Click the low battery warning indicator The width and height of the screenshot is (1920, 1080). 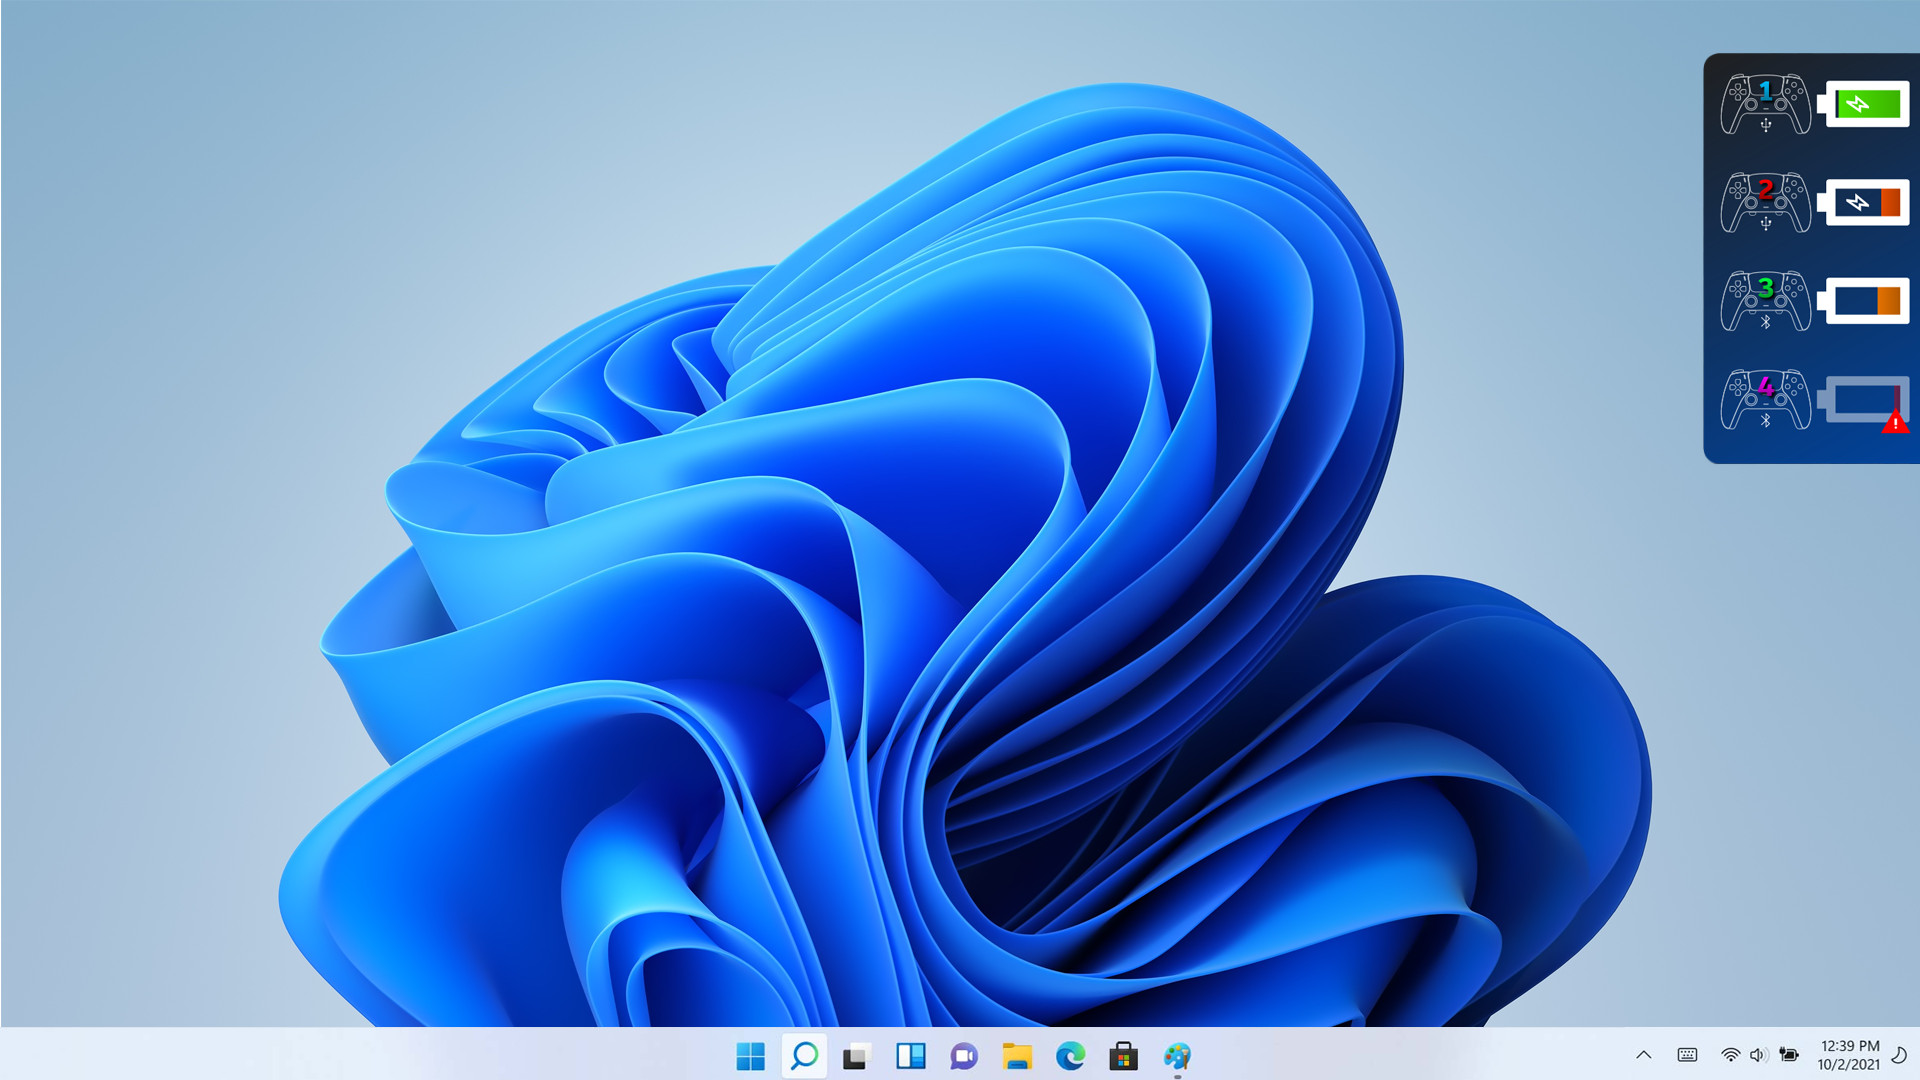[1864, 400]
